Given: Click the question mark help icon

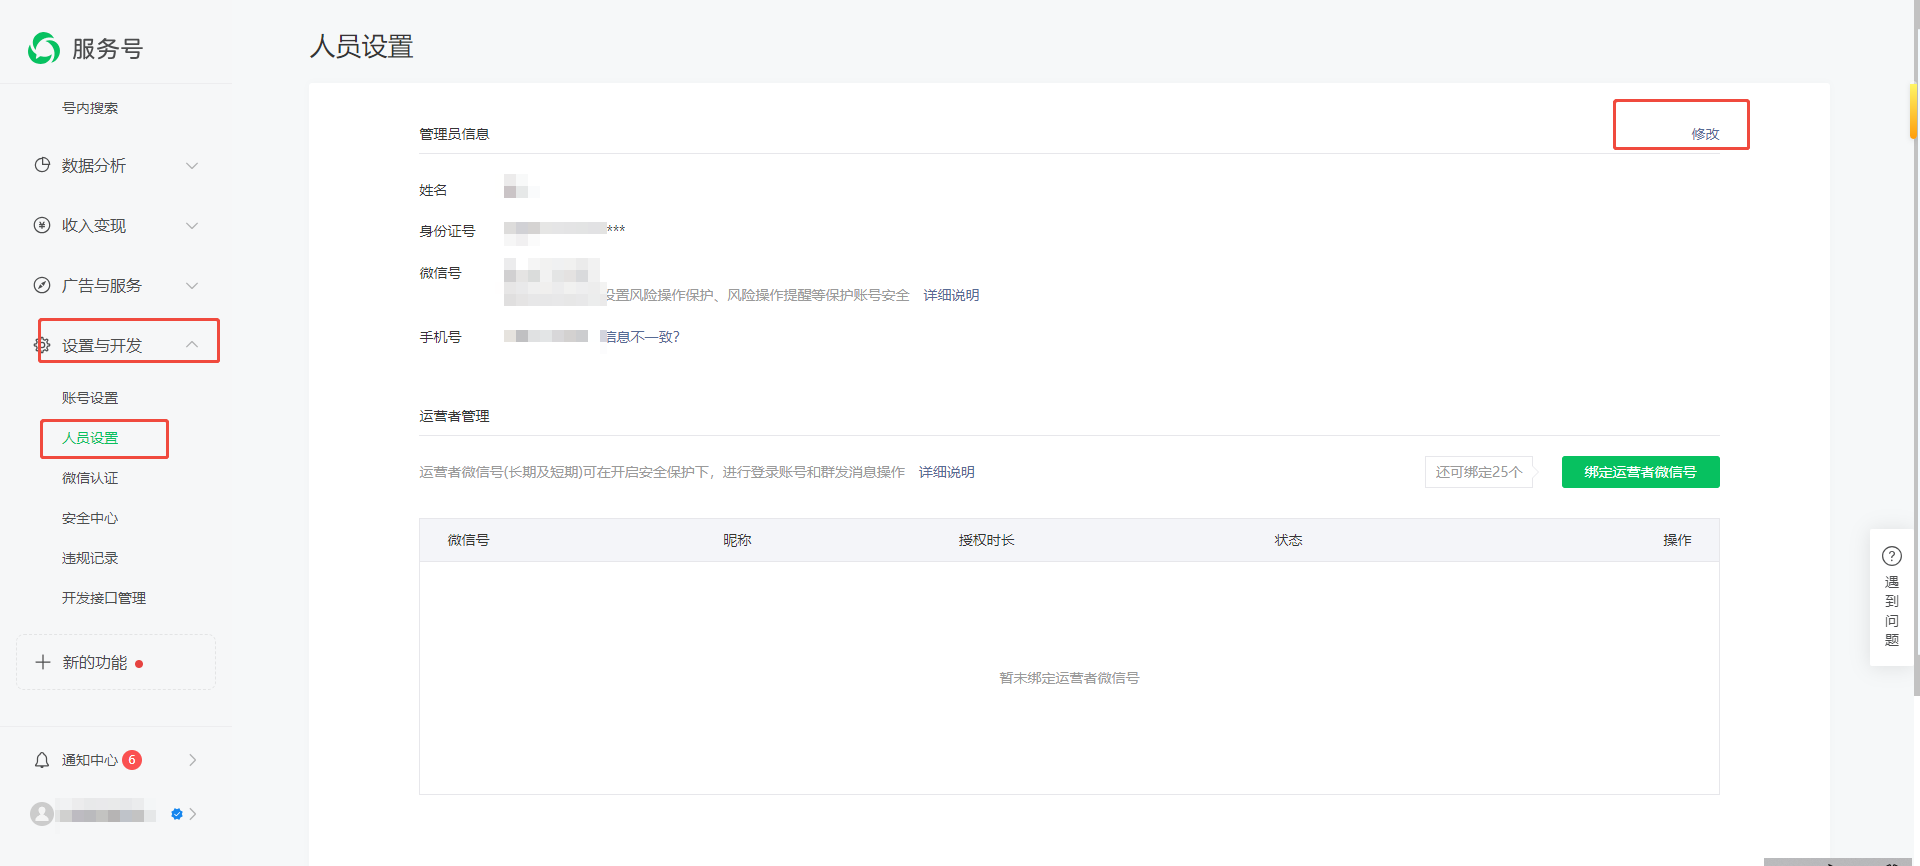Looking at the screenshot, I should (1892, 556).
